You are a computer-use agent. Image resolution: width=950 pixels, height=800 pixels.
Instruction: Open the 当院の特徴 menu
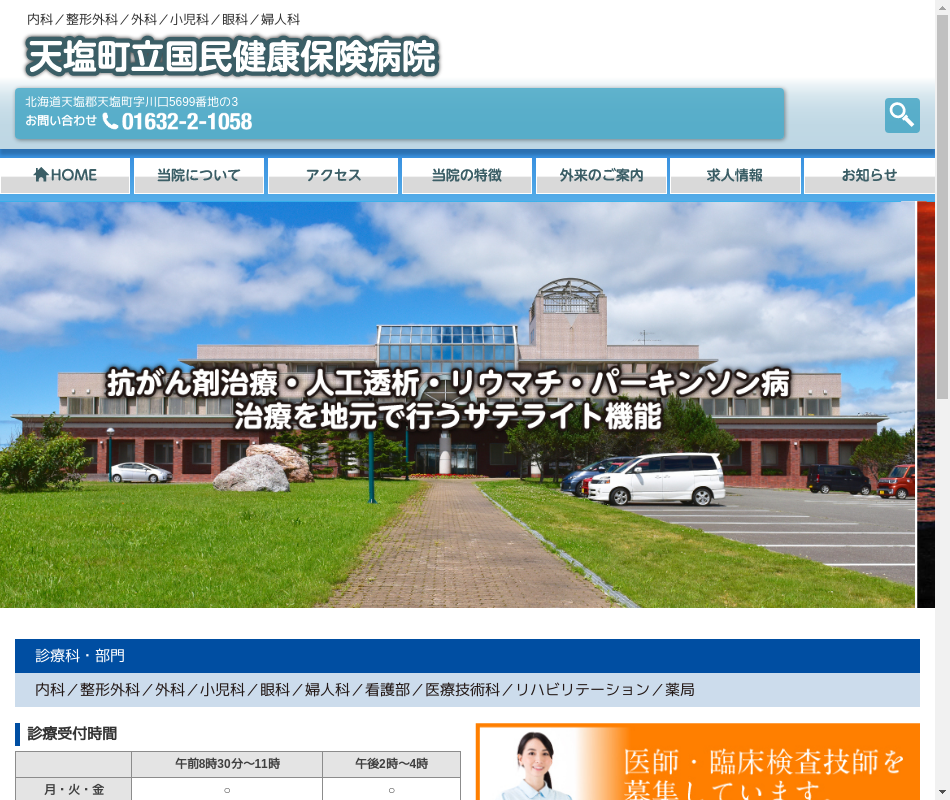(466, 175)
